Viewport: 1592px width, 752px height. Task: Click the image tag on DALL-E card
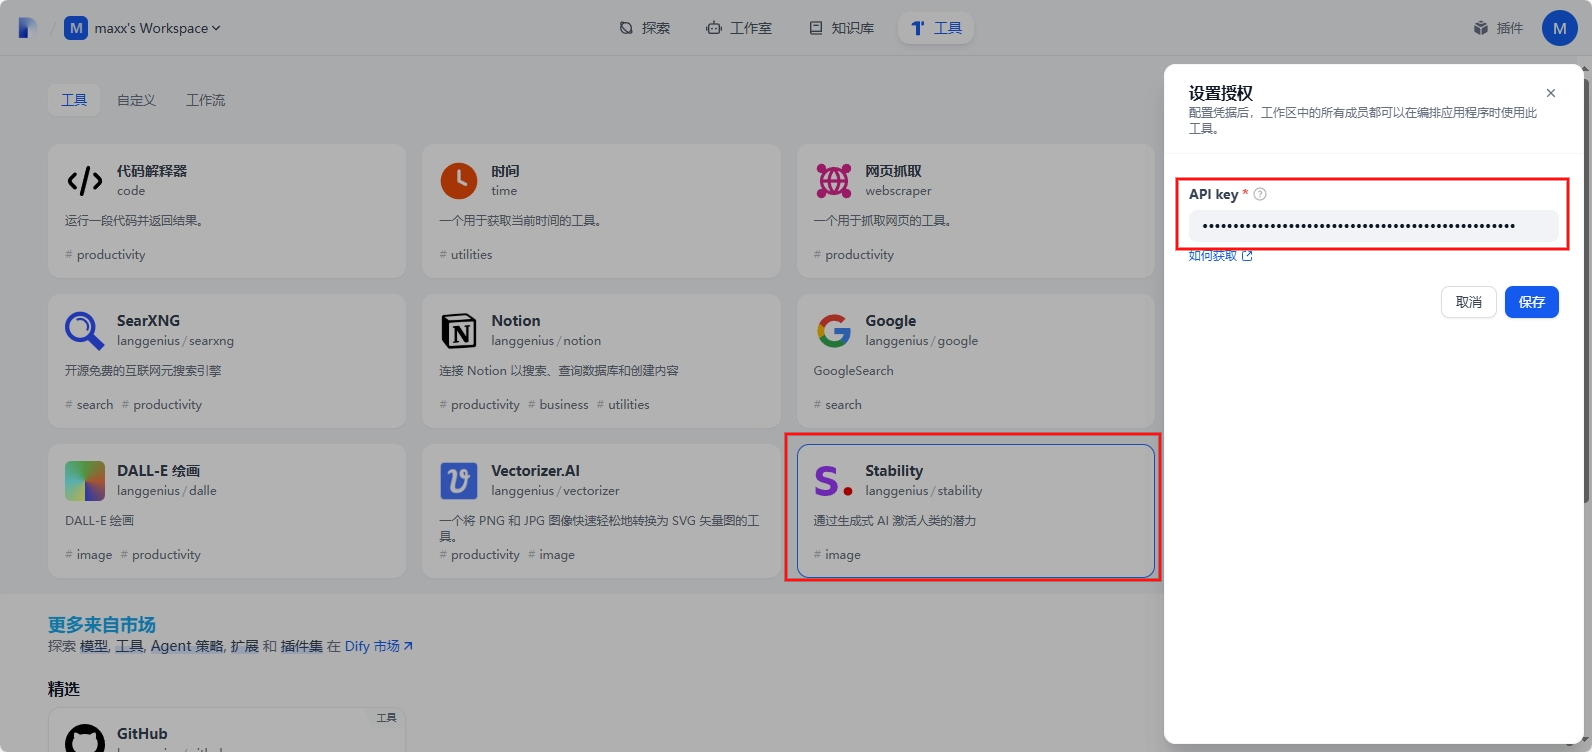pyautogui.click(x=89, y=555)
